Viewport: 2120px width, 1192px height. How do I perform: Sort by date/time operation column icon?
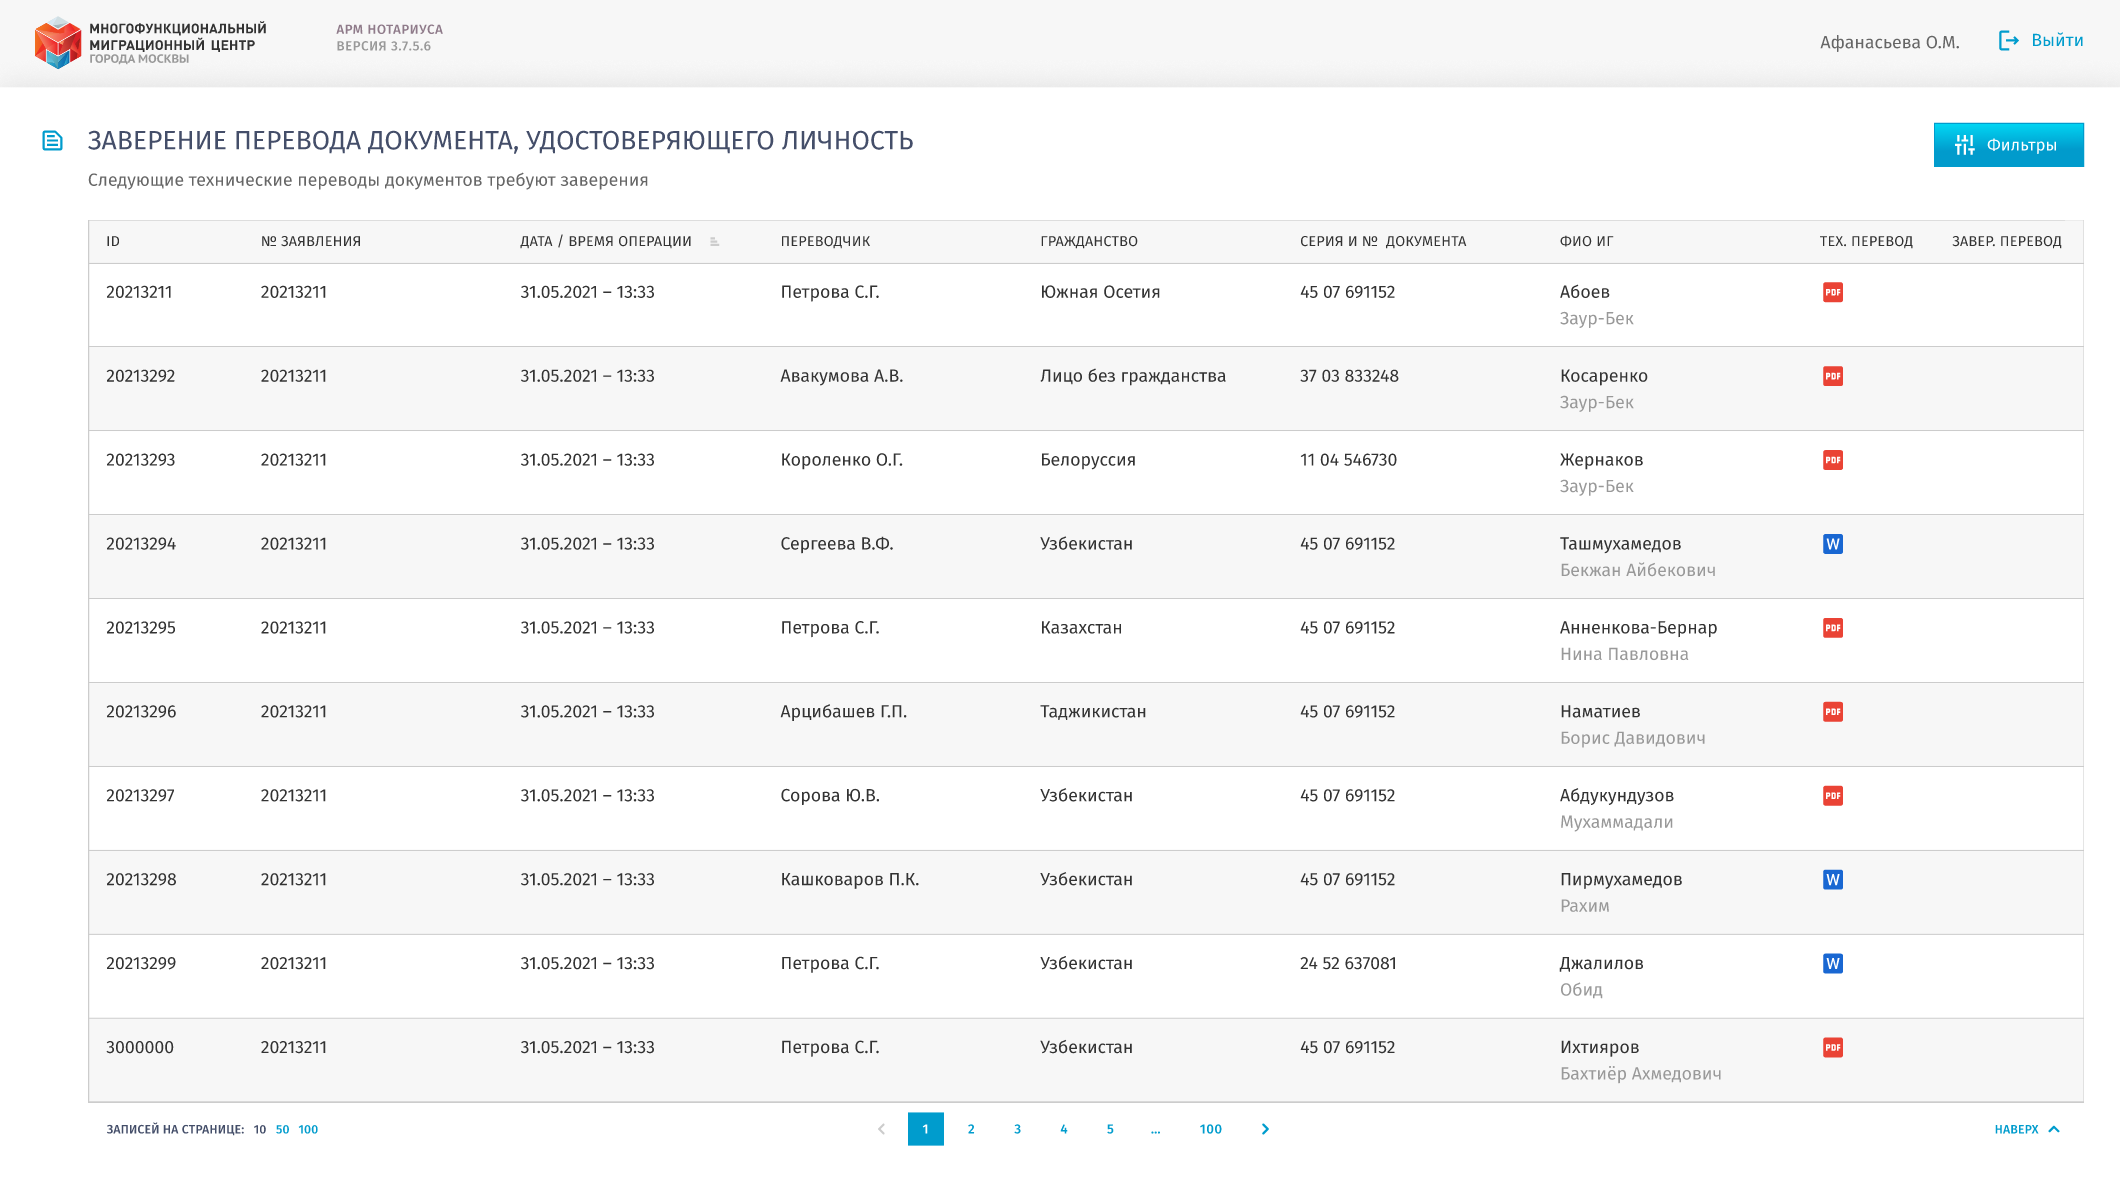click(x=714, y=241)
